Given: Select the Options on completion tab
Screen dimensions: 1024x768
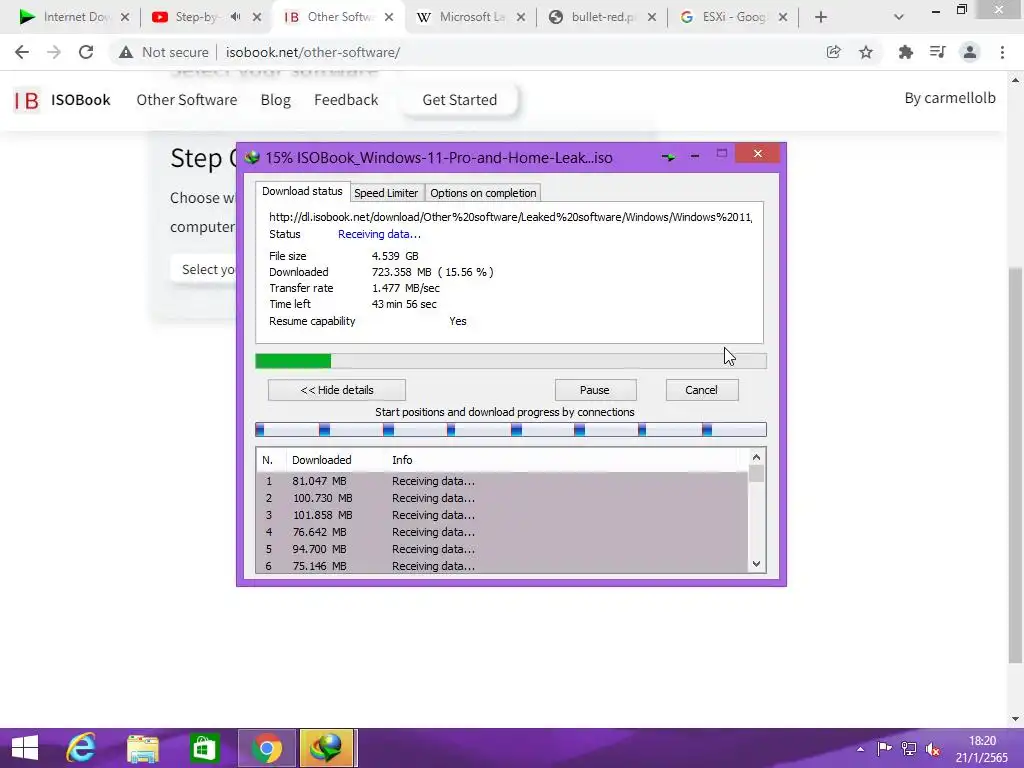Looking at the screenshot, I should pos(483,193).
